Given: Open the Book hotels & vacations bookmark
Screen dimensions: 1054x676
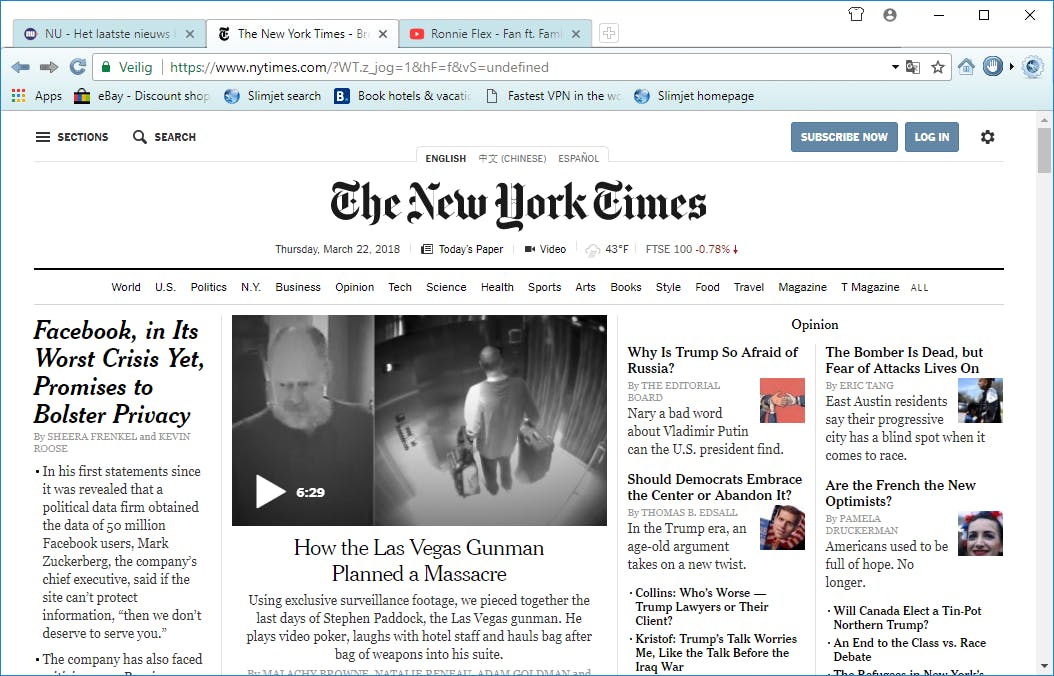Looking at the screenshot, I should tap(403, 96).
